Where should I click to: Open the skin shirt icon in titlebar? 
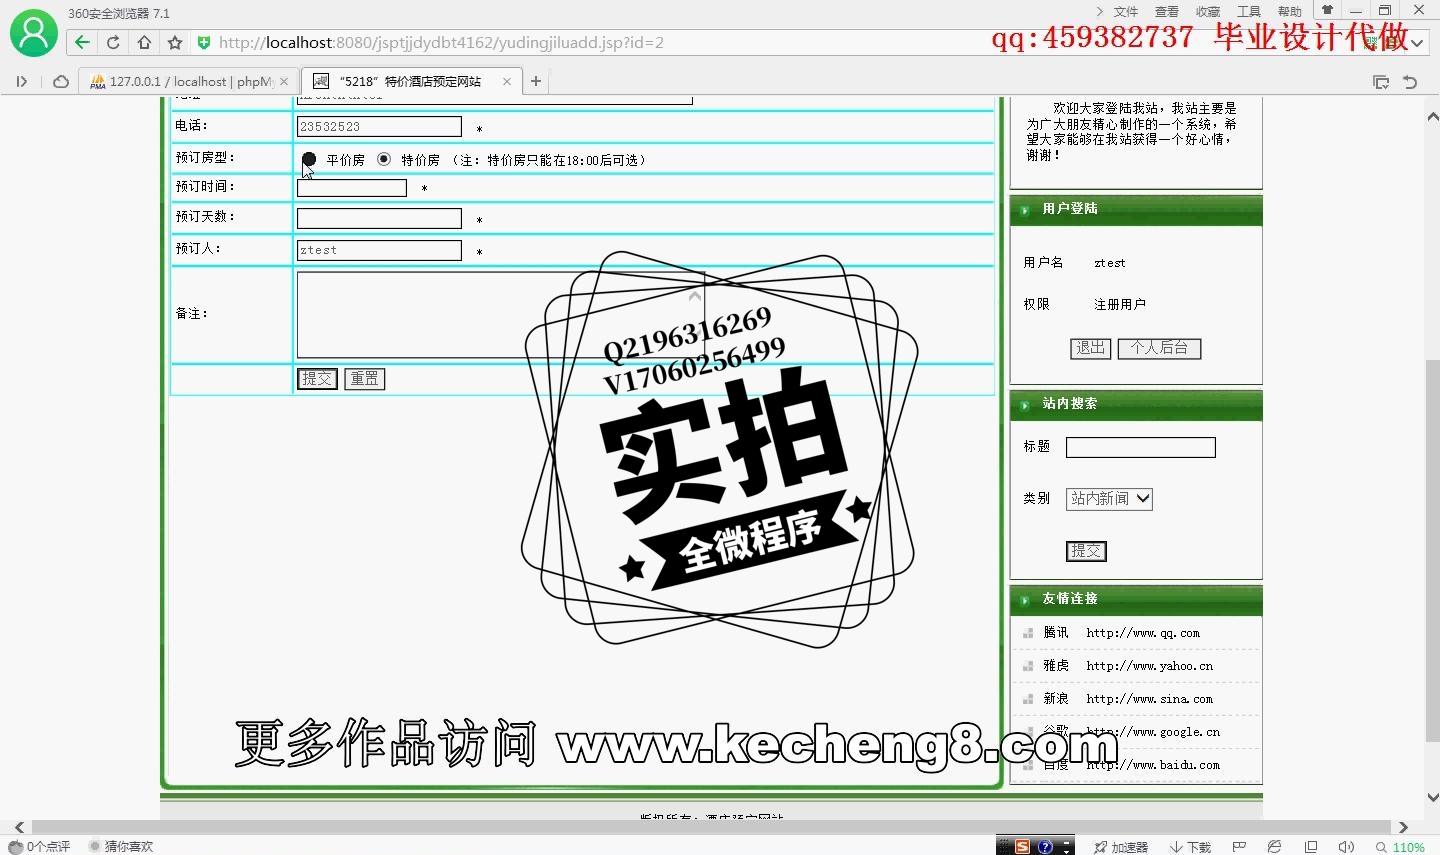point(1328,10)
